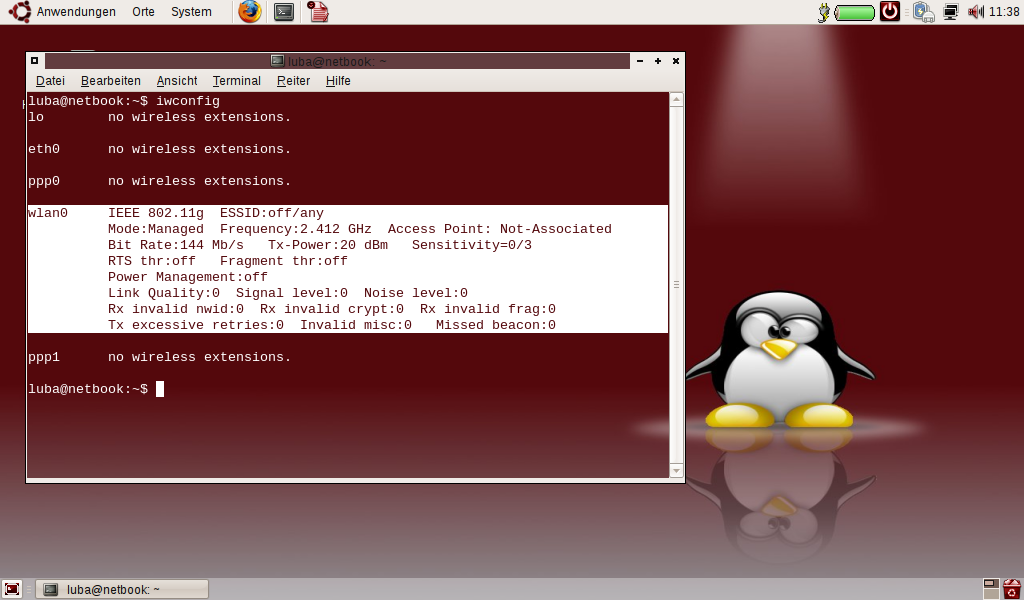Click the text IEEE 802.11g

tap(155, 213)
